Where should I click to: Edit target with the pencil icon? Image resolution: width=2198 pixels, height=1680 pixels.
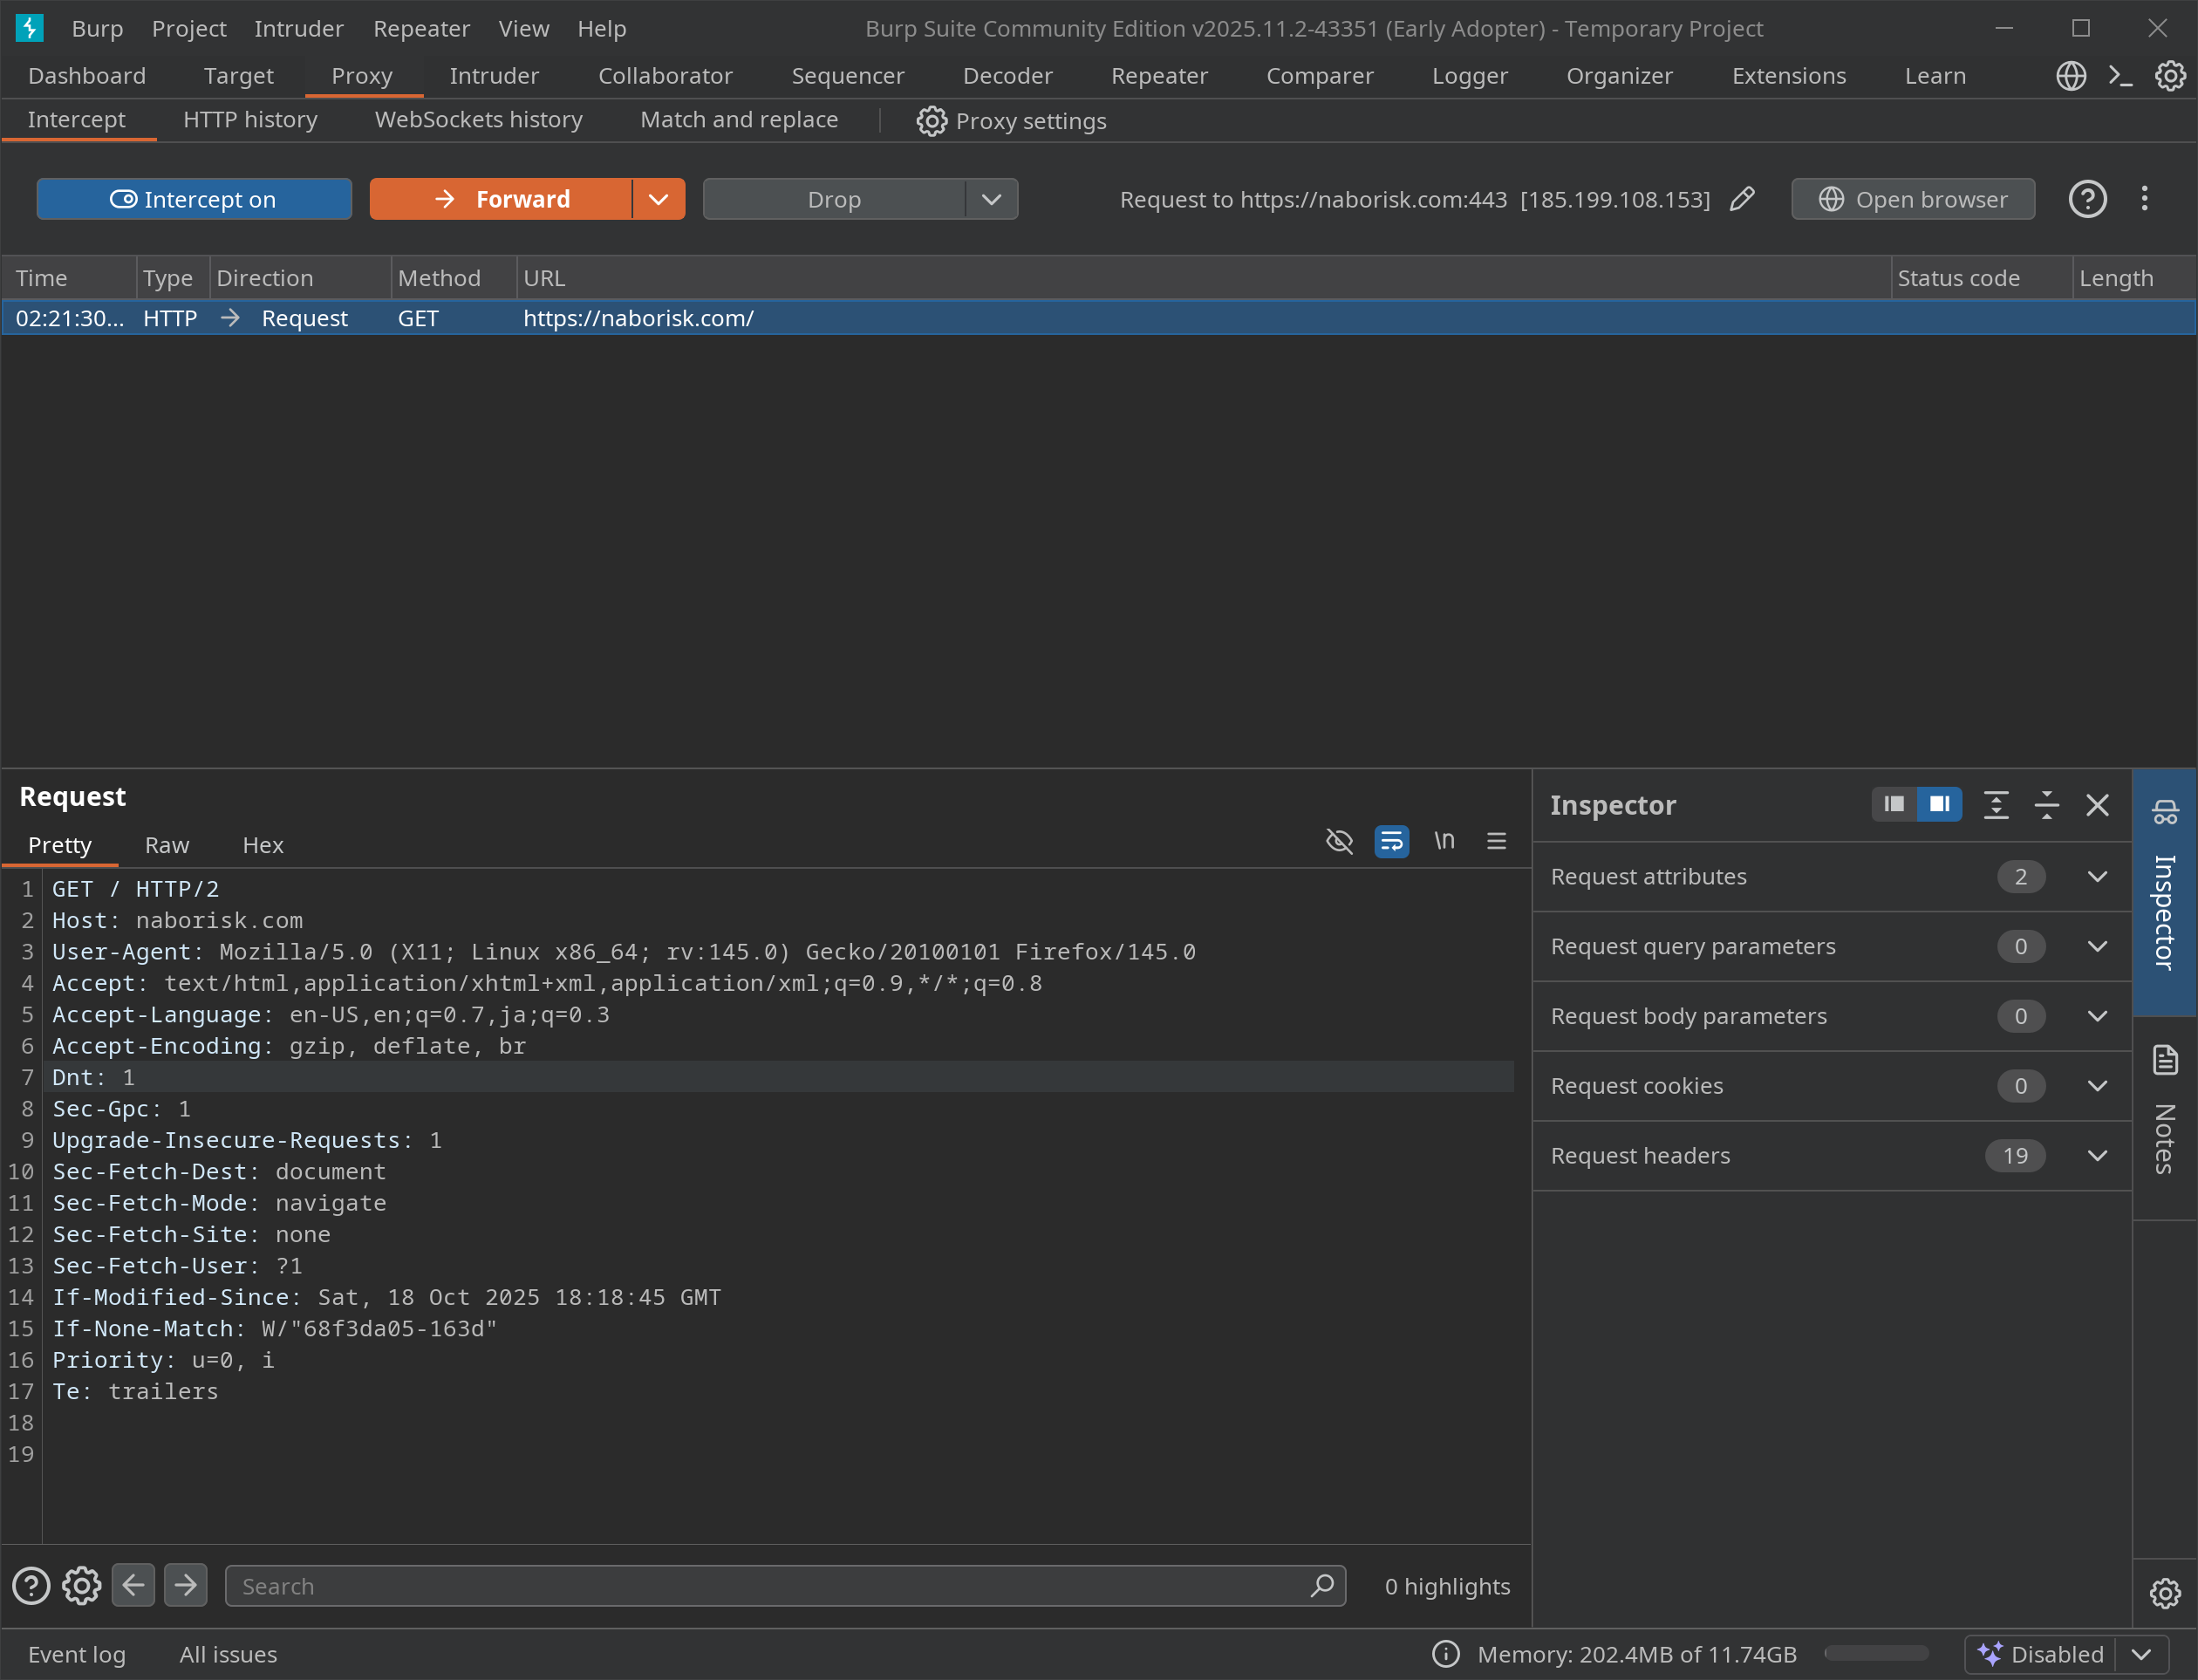[1742, 199]
